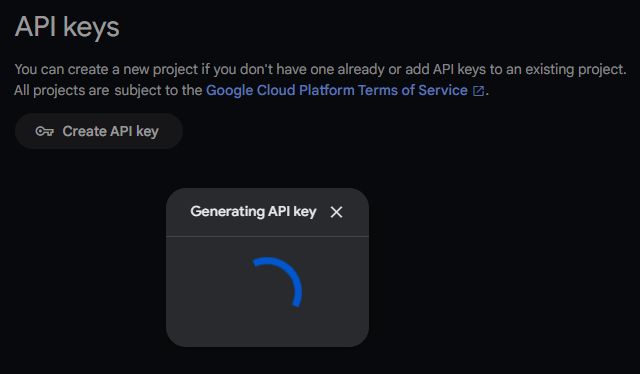Click the "key" word on Create API key

tap(147, 132)
